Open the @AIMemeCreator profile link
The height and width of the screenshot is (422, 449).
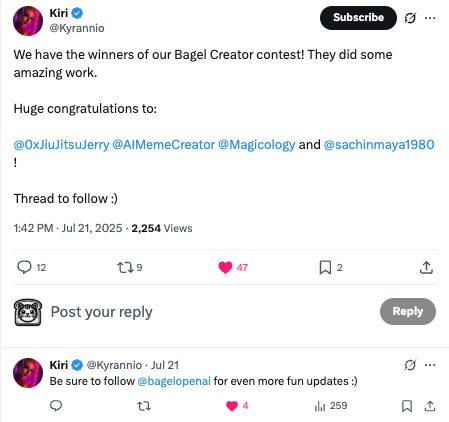(163, 145)
